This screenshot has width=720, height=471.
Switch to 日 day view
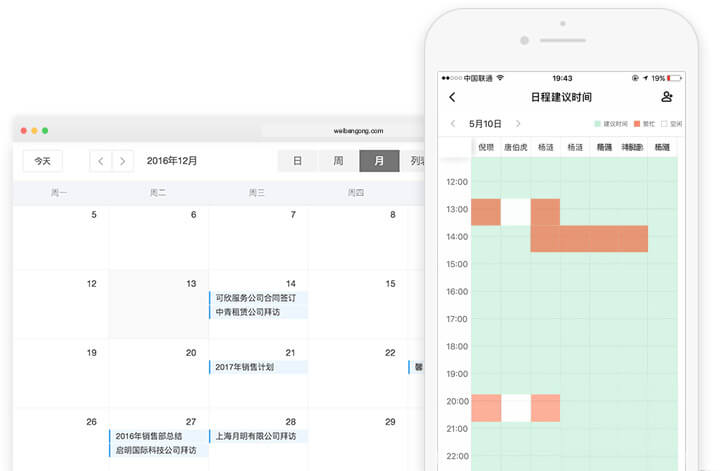[297, 161]
